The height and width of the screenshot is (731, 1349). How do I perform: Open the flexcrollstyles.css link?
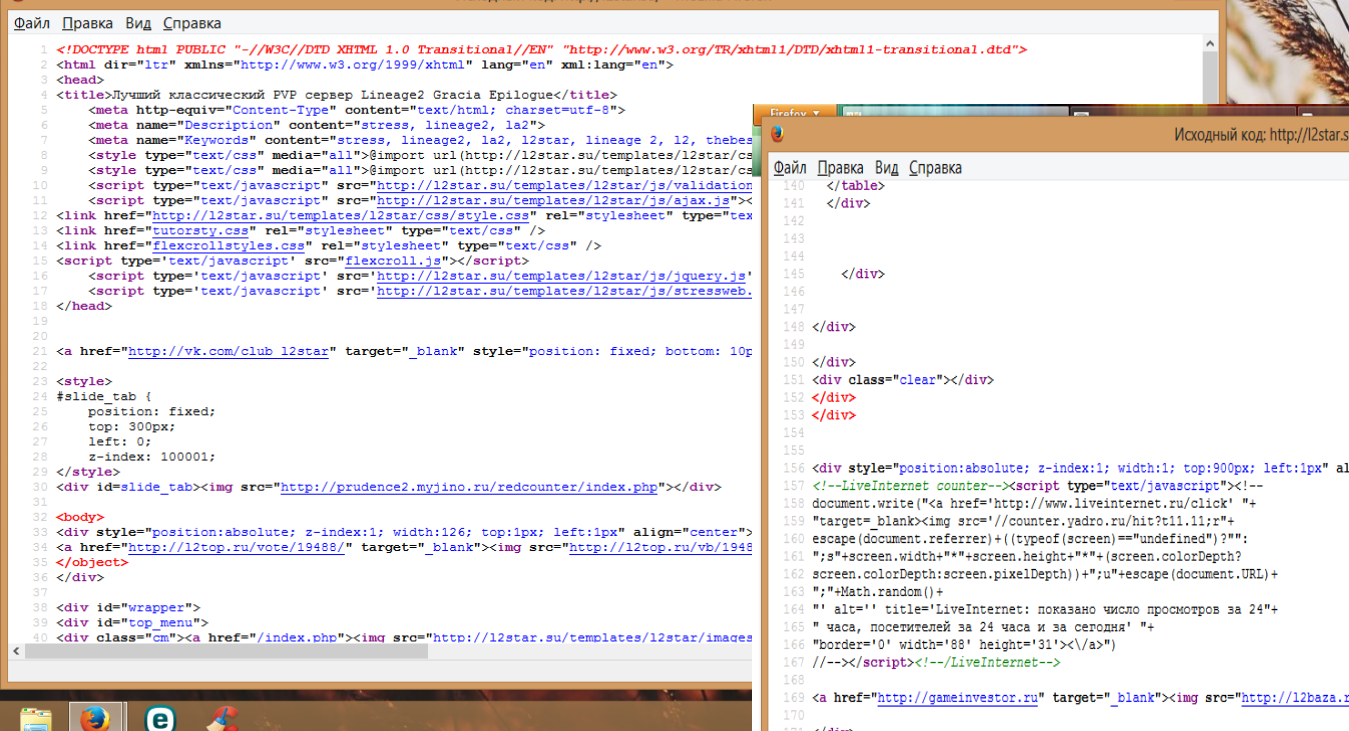(228, 245)
